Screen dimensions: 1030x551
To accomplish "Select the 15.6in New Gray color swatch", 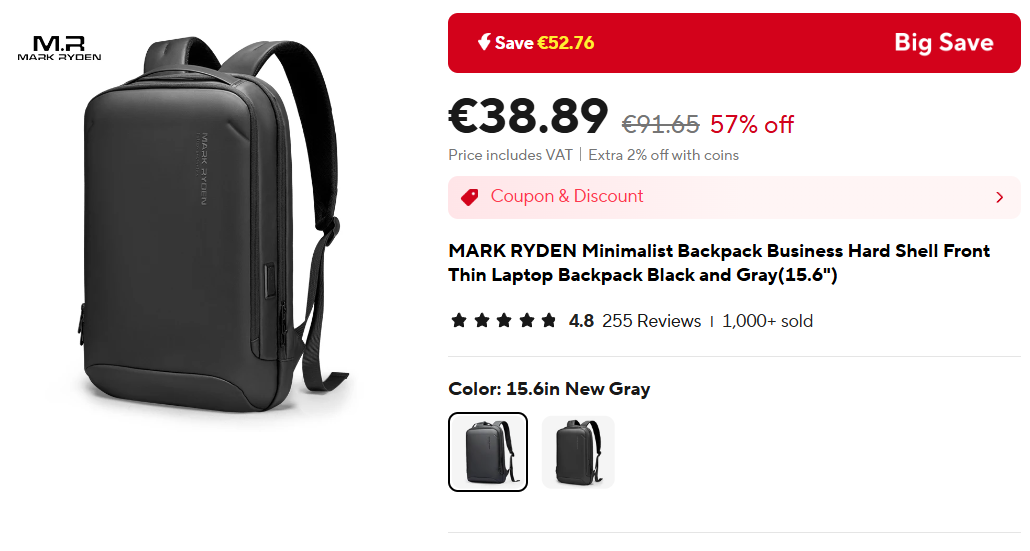I will point(487,452).
